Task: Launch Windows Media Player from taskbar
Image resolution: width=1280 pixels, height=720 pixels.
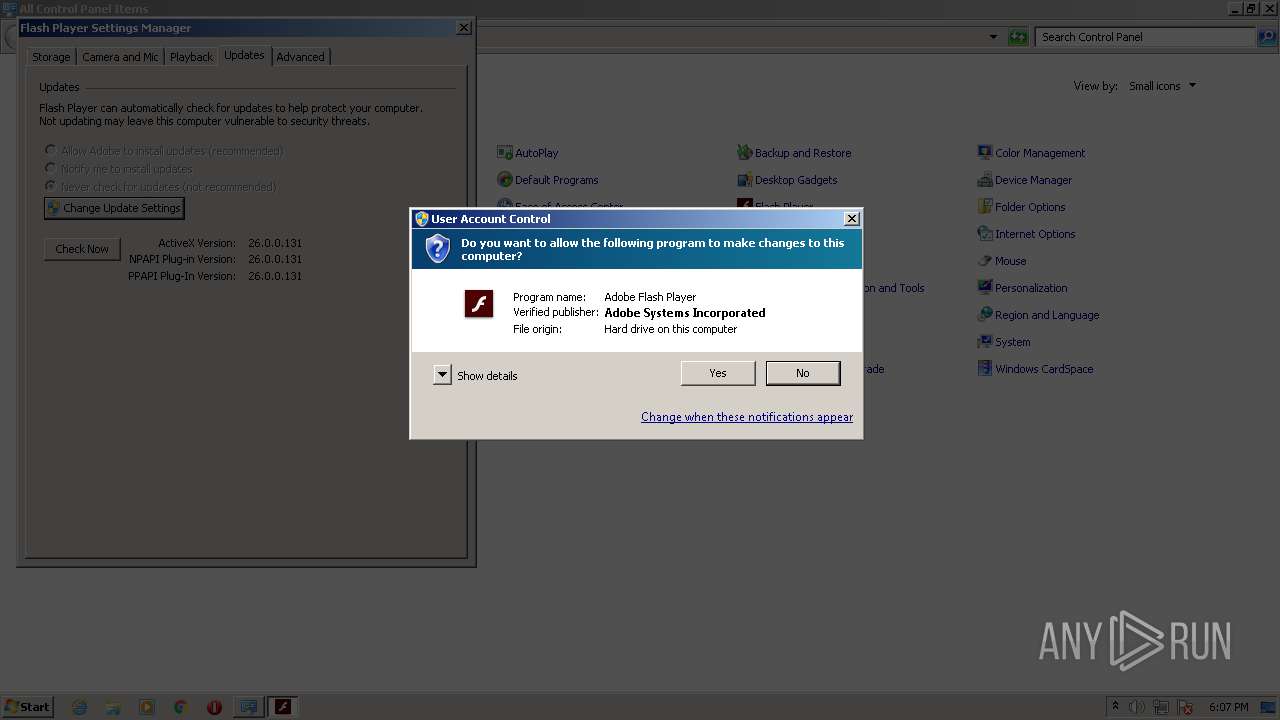Action: point(147,707)
